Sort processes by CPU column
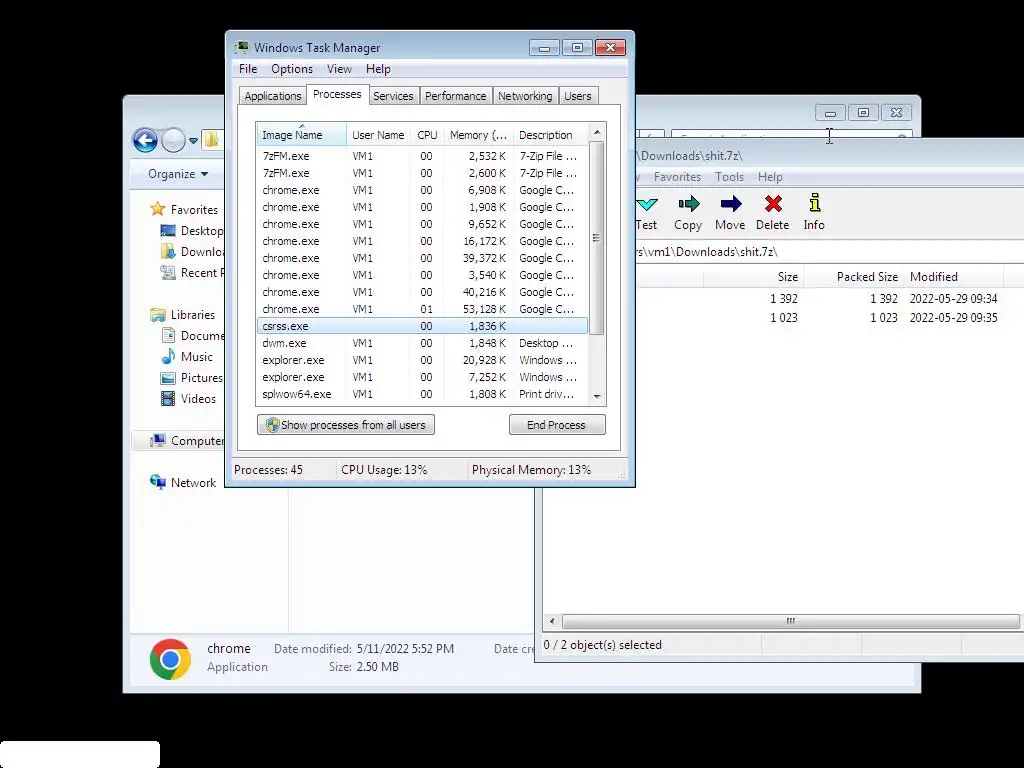The width and height of the screenshot is (1024, 768). point(427,135)
